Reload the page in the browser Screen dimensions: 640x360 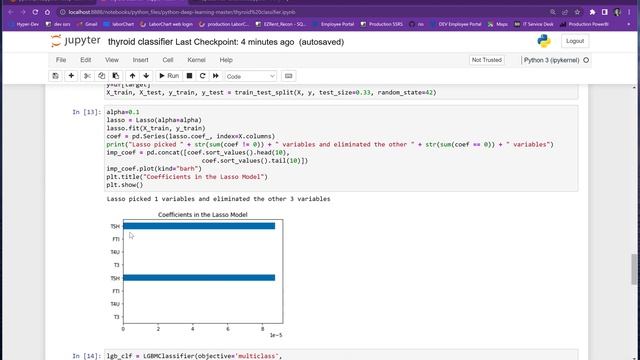tap(35, 12)
